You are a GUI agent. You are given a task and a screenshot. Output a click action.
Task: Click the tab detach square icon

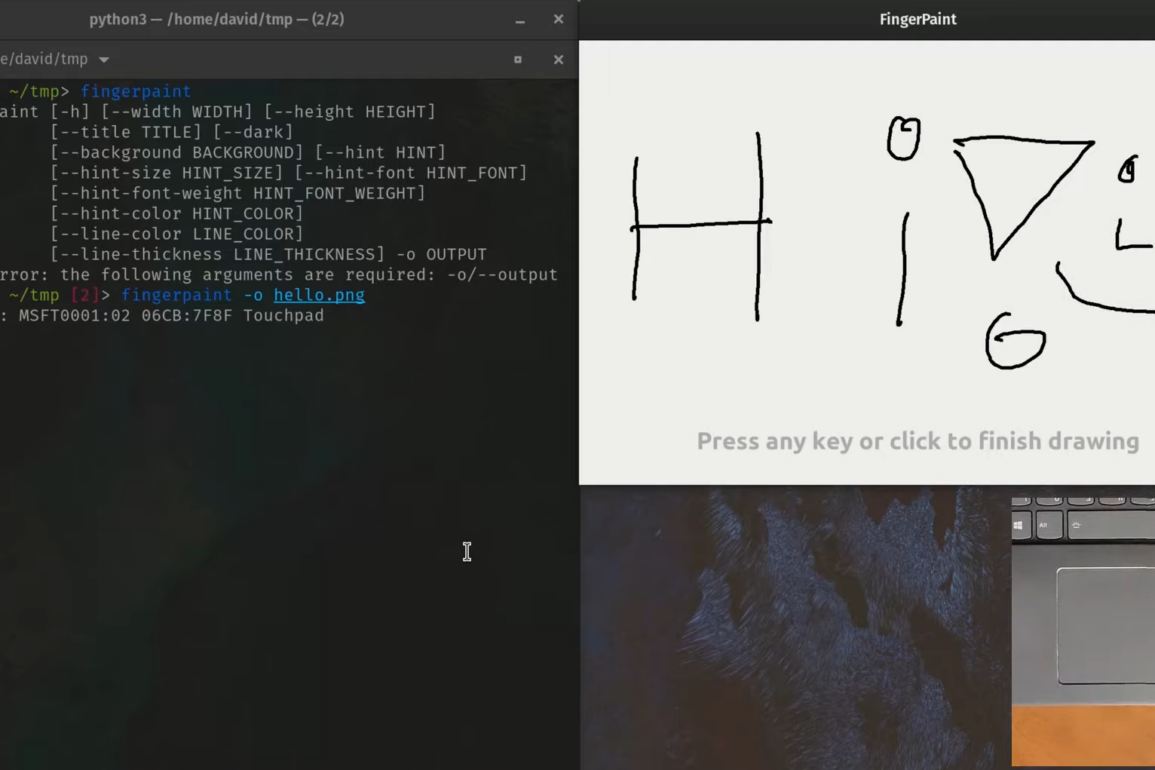pos(517,60)
